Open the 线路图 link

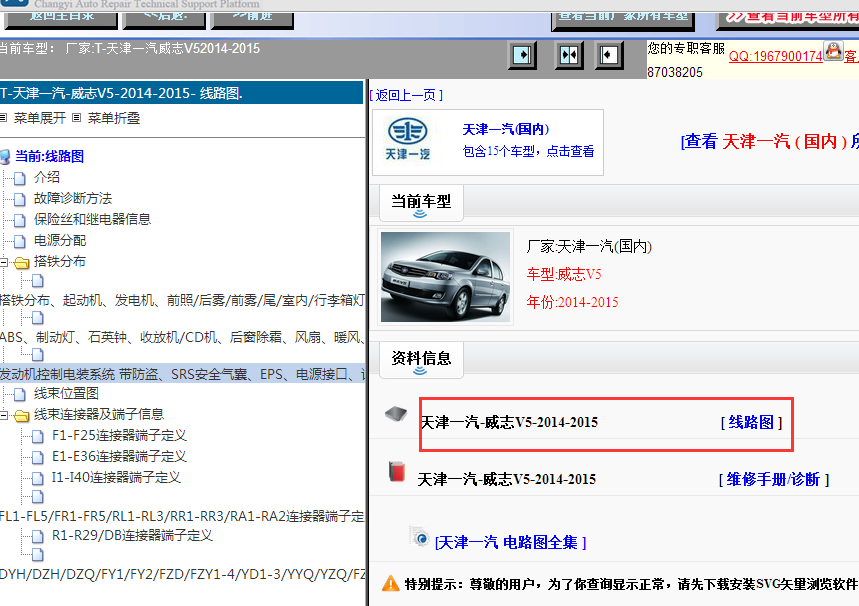(751, 422)
